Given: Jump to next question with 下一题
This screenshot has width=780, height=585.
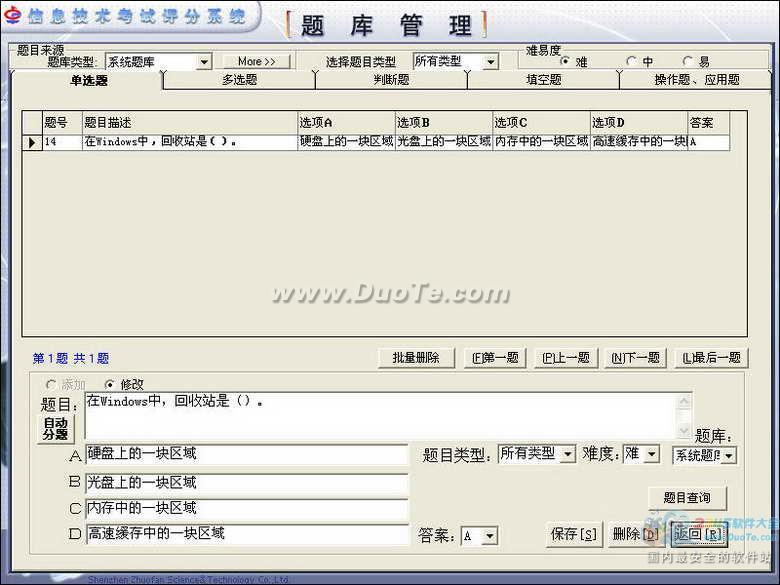Looking at the screenshot, I should [x=635, y=358].
